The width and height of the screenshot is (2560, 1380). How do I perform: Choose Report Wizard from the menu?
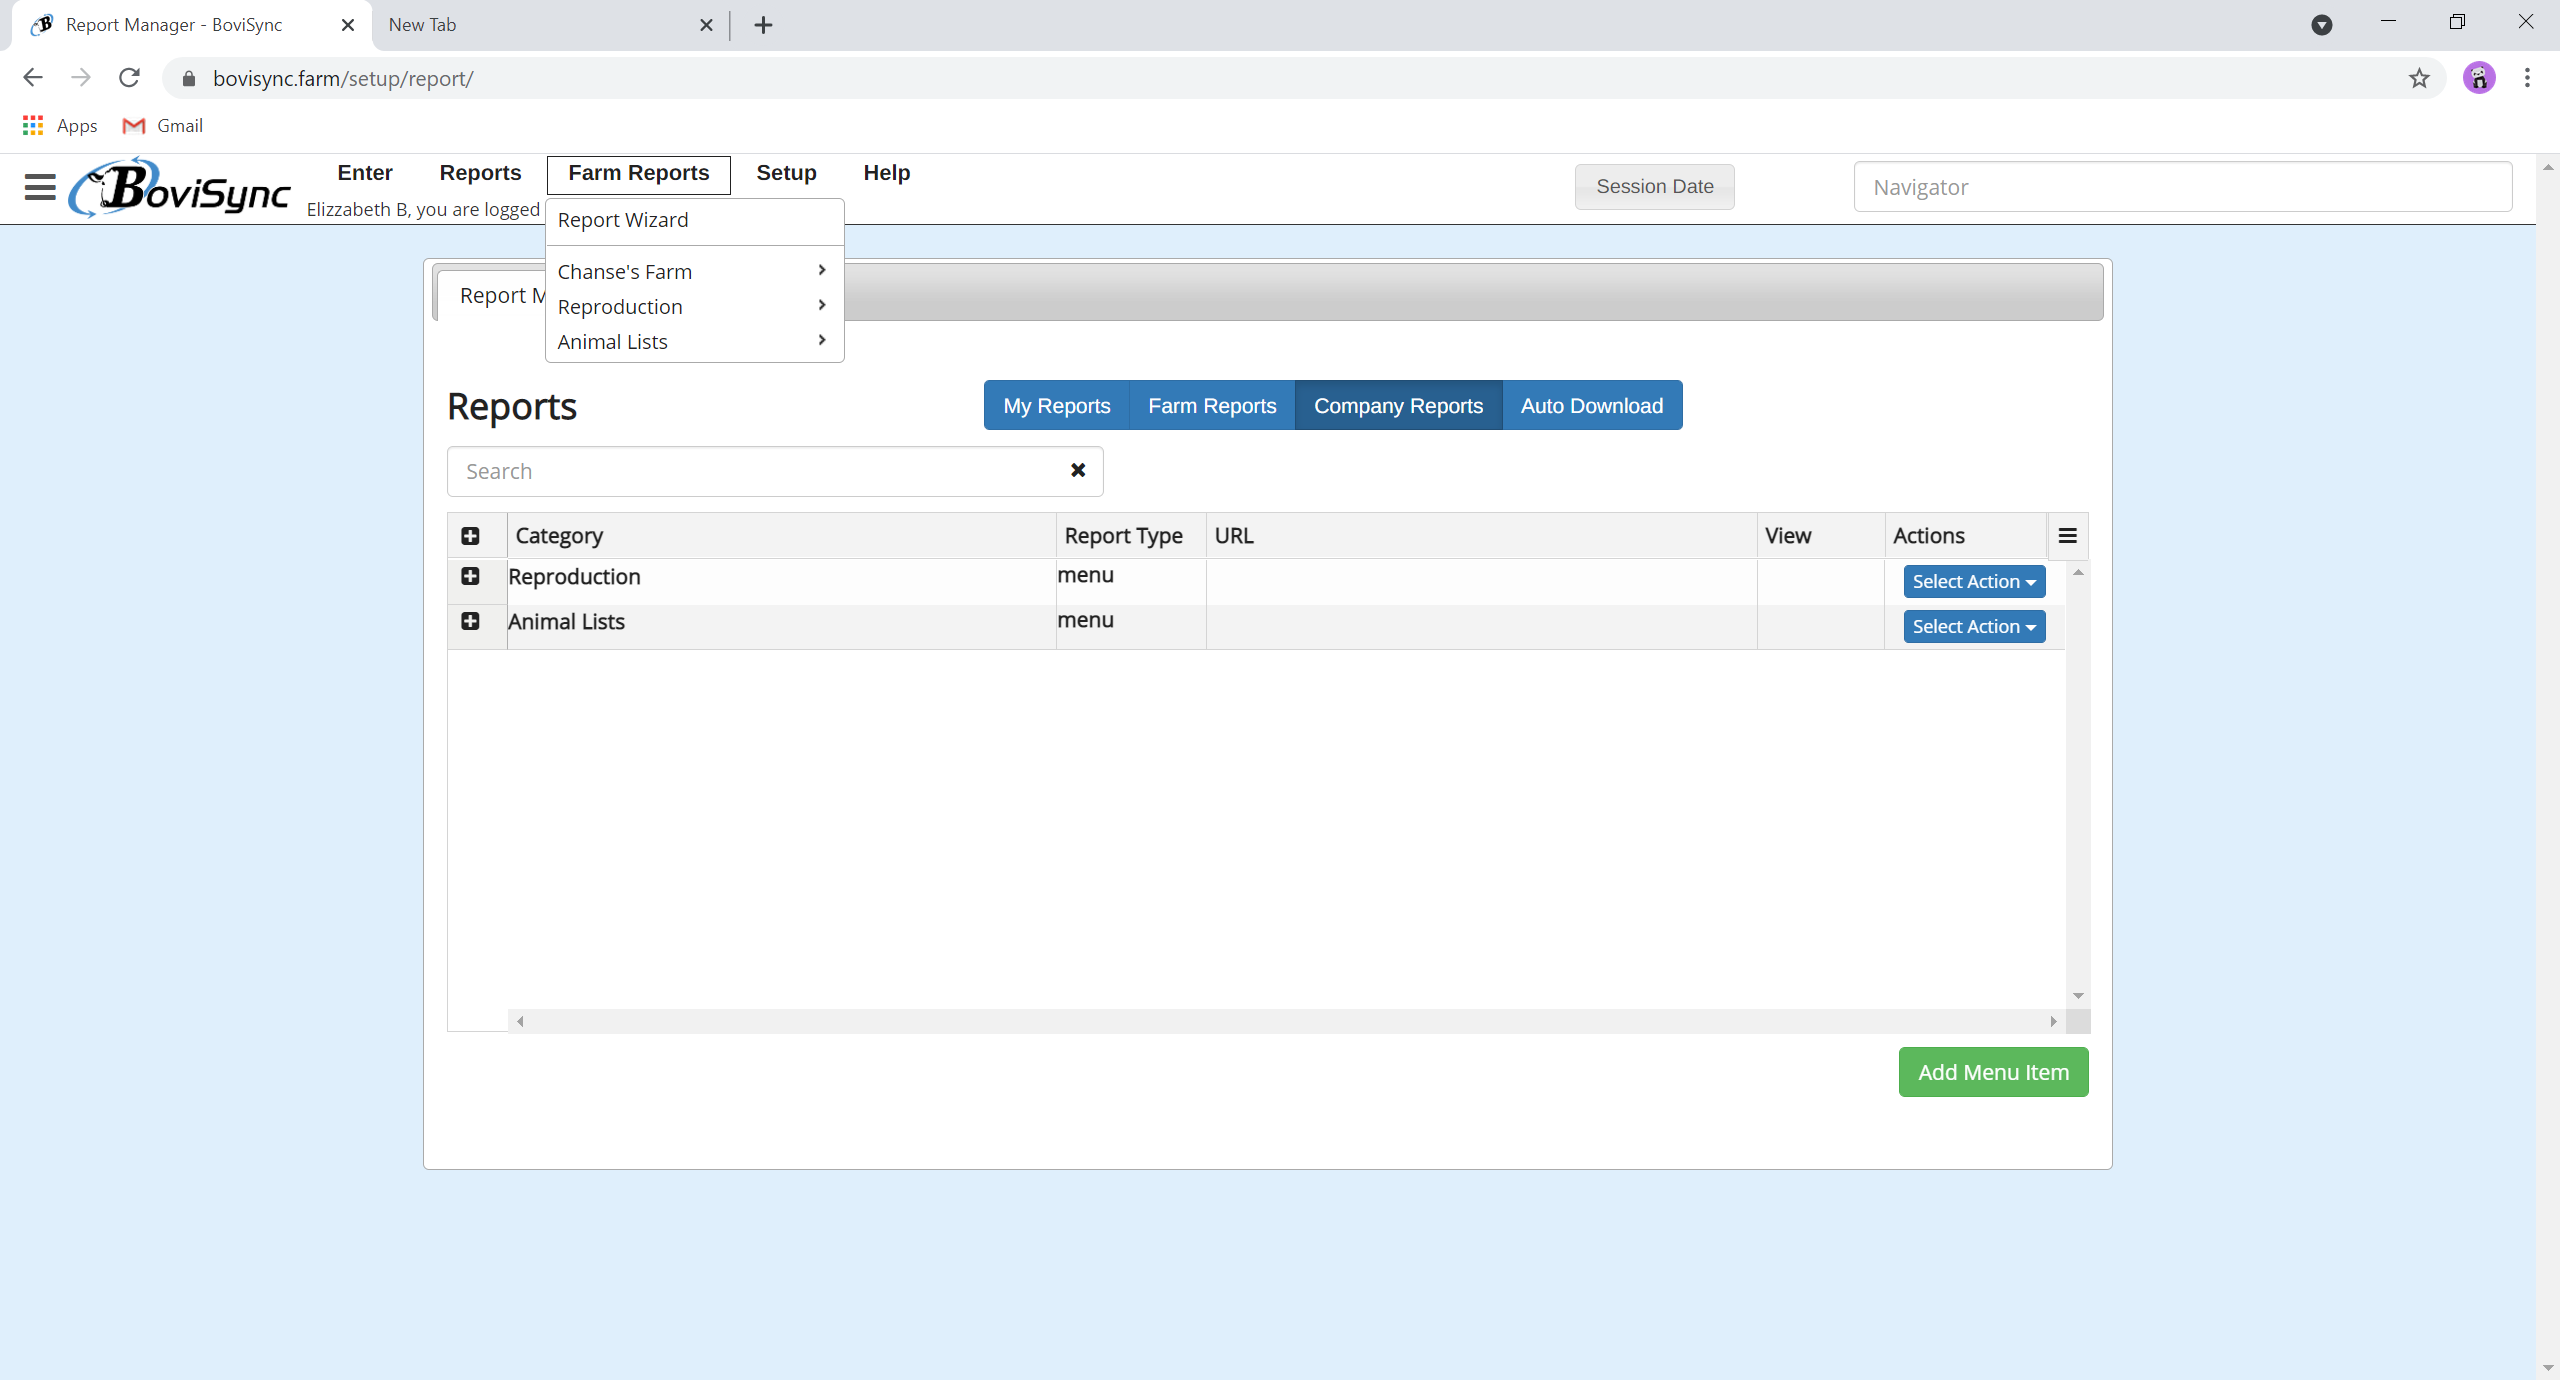623,220
